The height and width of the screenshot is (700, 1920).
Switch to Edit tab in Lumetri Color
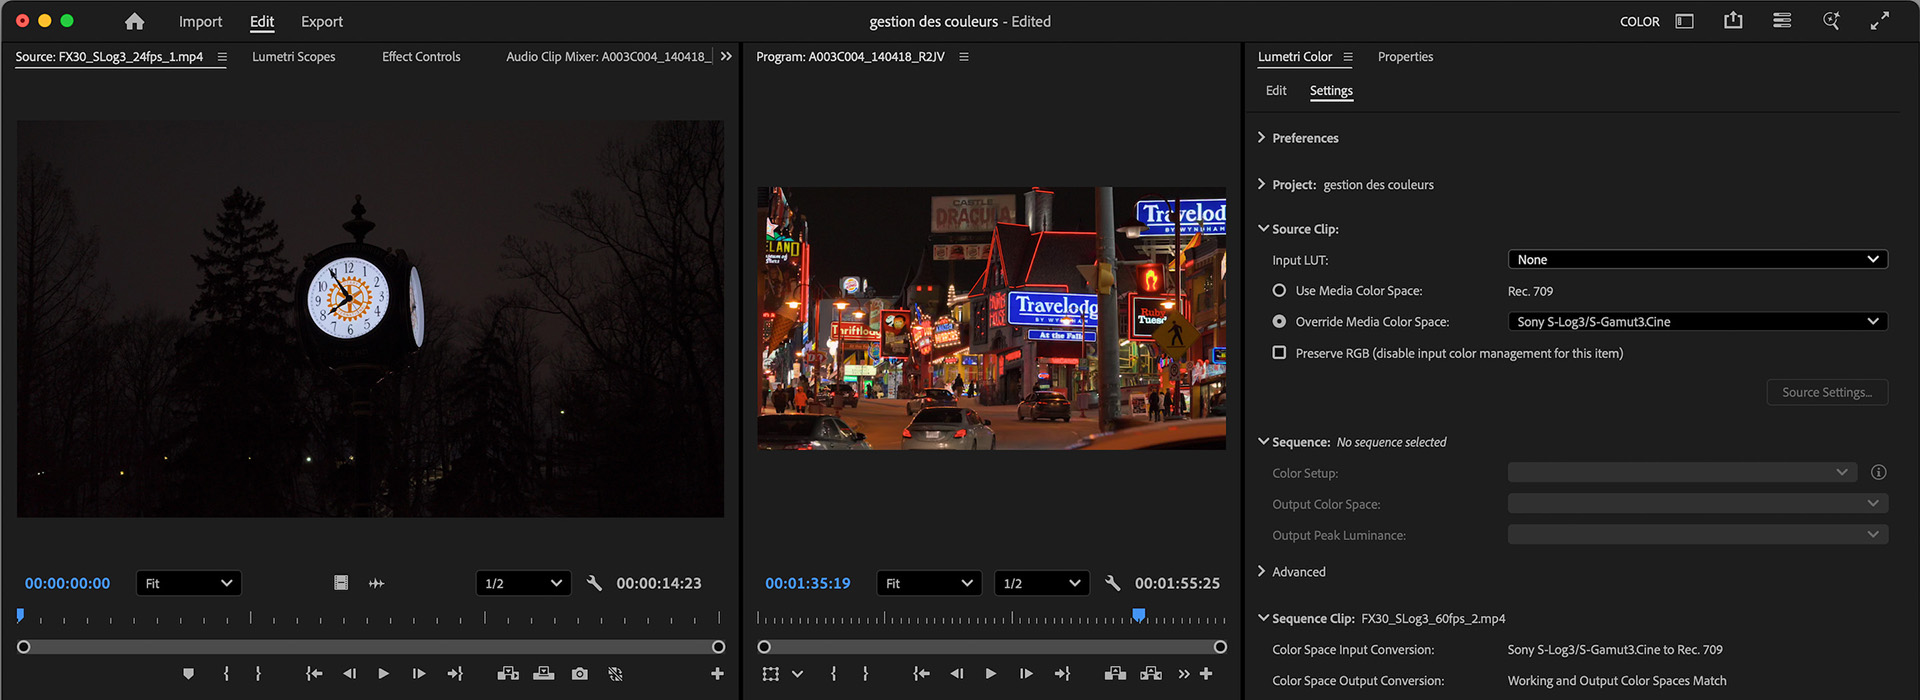pos(1276,91)
